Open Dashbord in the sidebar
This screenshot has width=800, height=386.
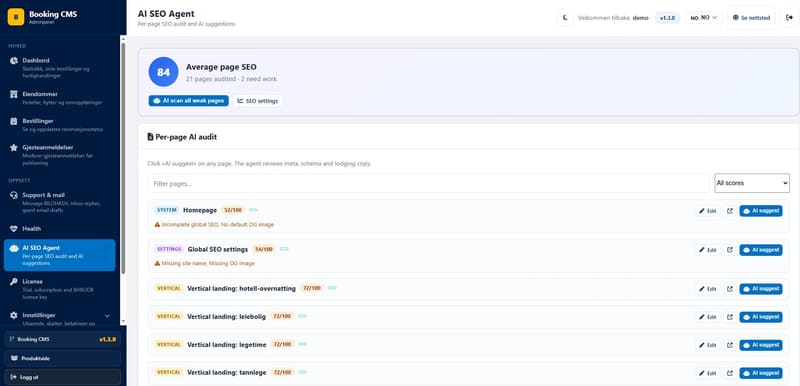pyautogui.click(x=60, y=67)
